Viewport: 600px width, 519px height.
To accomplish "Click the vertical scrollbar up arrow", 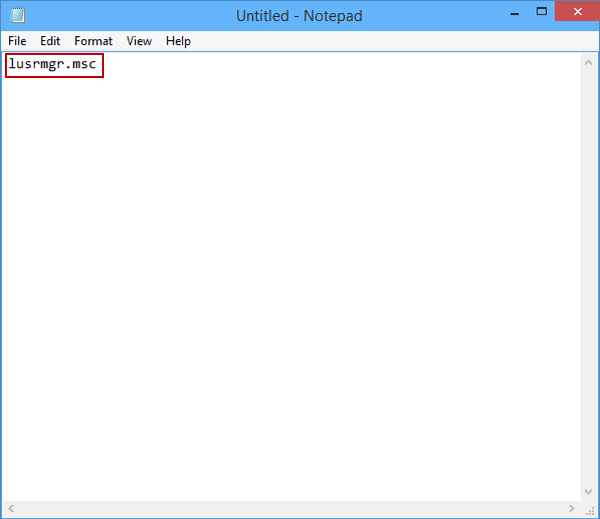I will click(589, 63).
